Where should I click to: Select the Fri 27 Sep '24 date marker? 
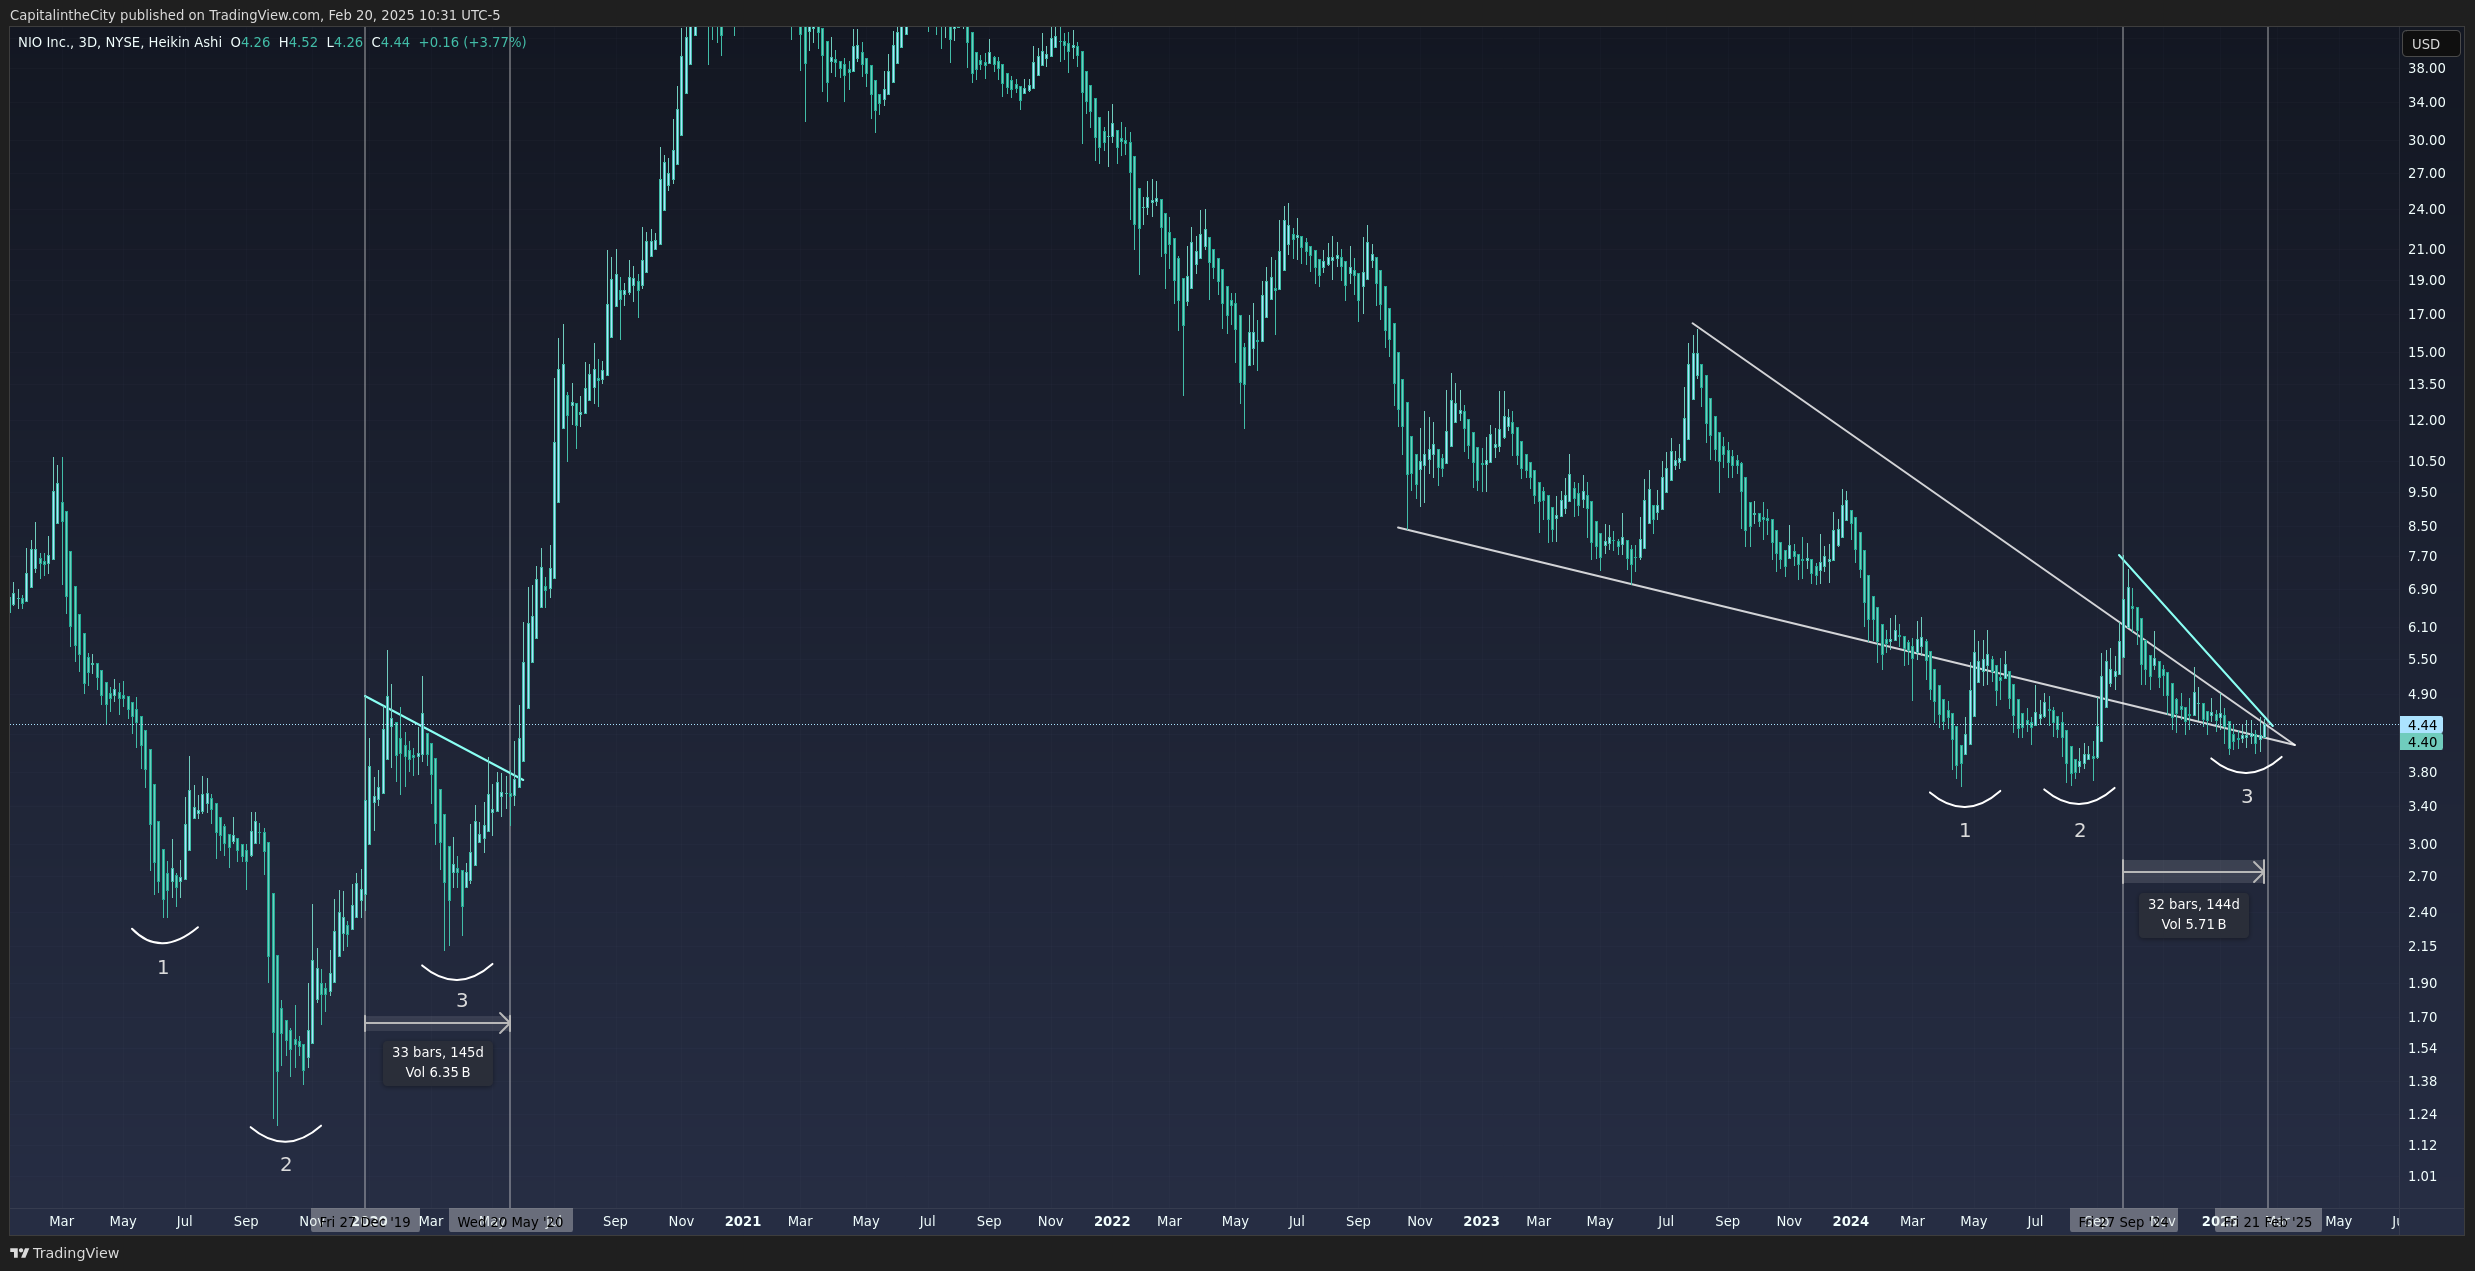click(x=2123, y=1221)
